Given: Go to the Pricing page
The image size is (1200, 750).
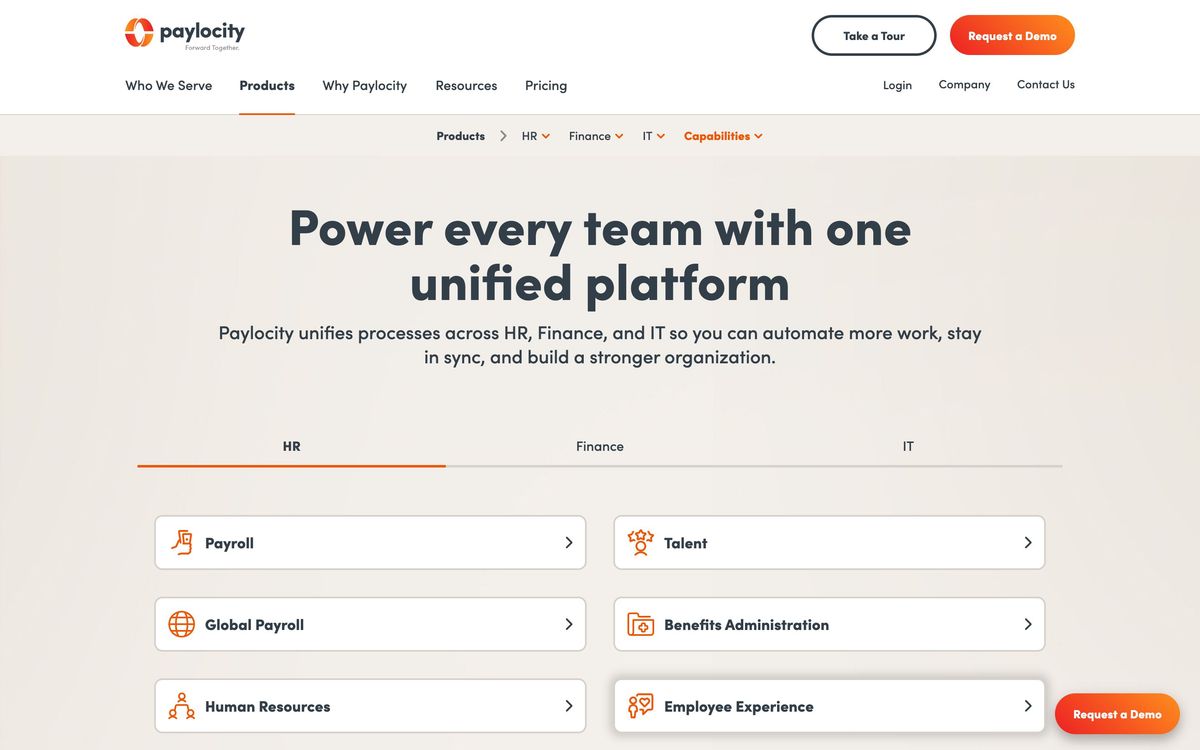Looking at the screenshot, I should tap(546, 86).
